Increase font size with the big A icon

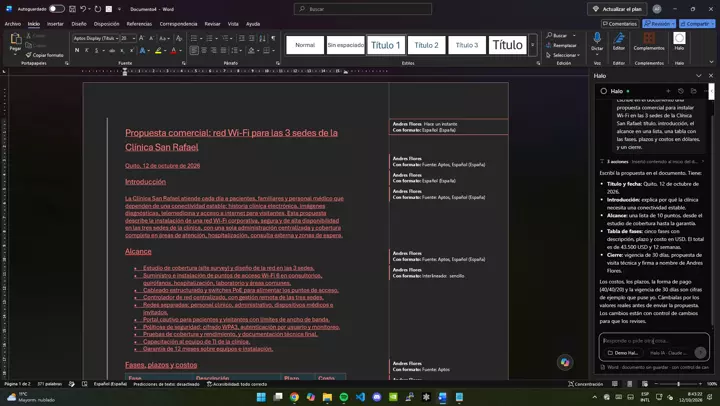pos(142,39)
